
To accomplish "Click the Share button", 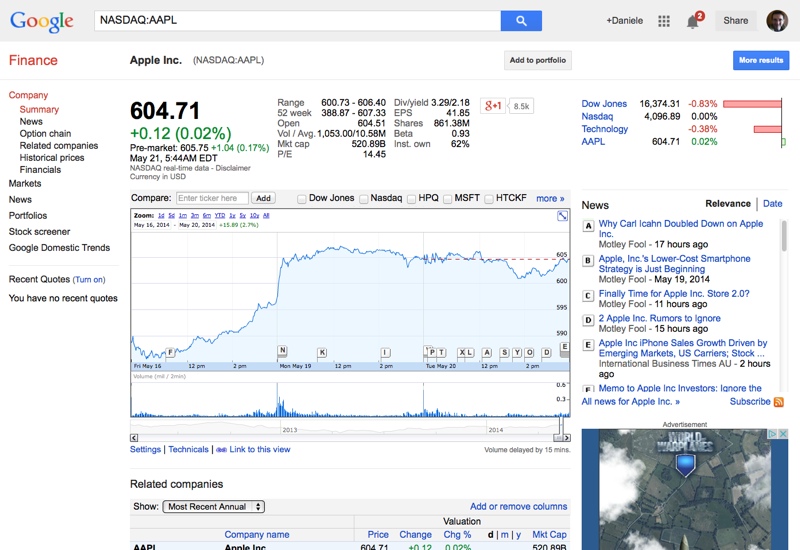I will (x=735, y=21).
